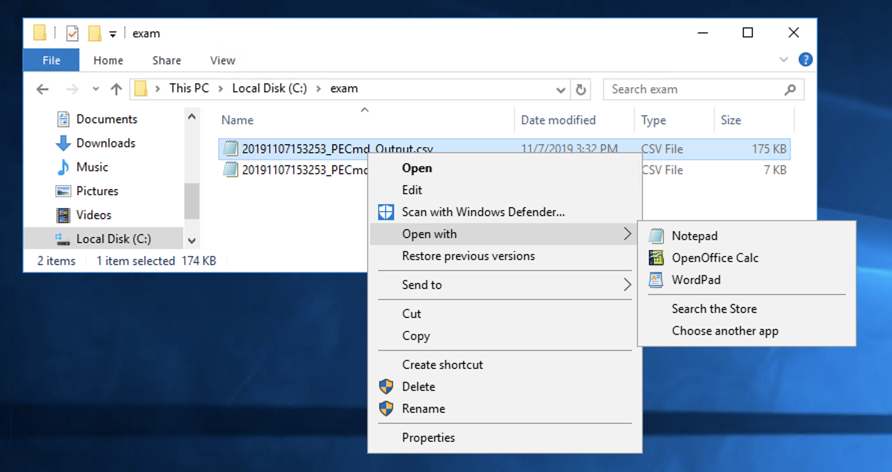This screenshot has height=472, width=892.
Task: Click the Notepad icon in Open with submenu
Action: (656, 236)
